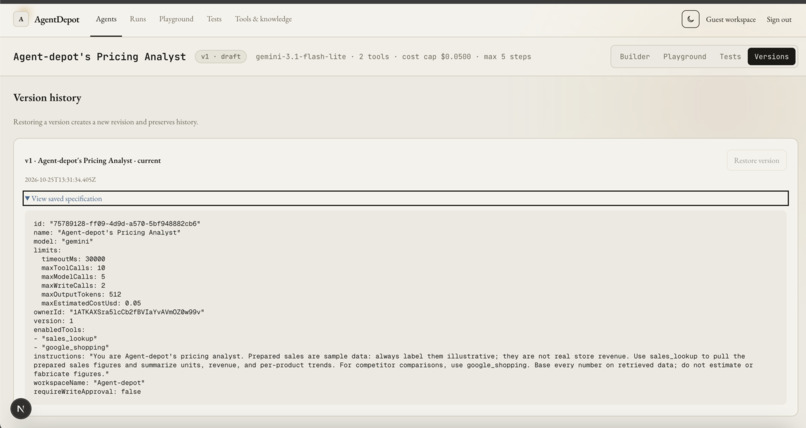
Task: Switch to Tests in the agent view switcher
Action: coord(730,57)
